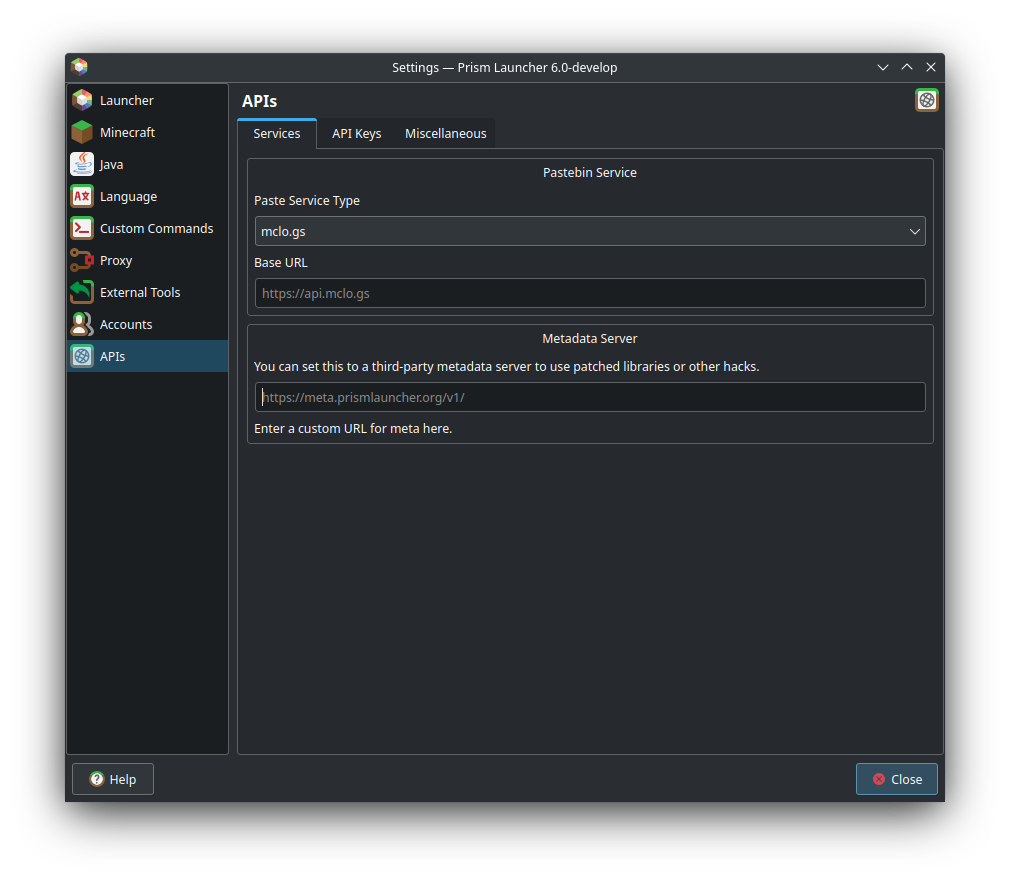1010x879 pixels.
Task: Select the Minecraft grass block icon
Action: (x=82, y=132)
